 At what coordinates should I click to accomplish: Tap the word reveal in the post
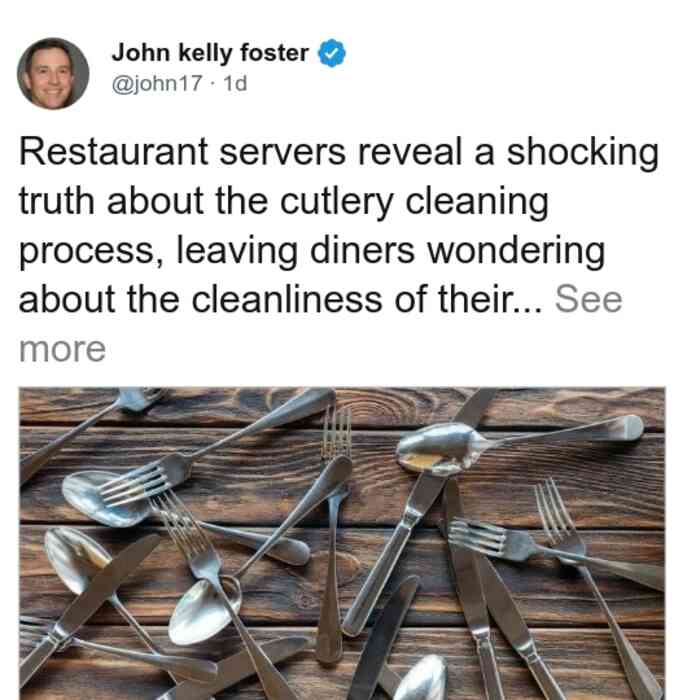[409, 152]
